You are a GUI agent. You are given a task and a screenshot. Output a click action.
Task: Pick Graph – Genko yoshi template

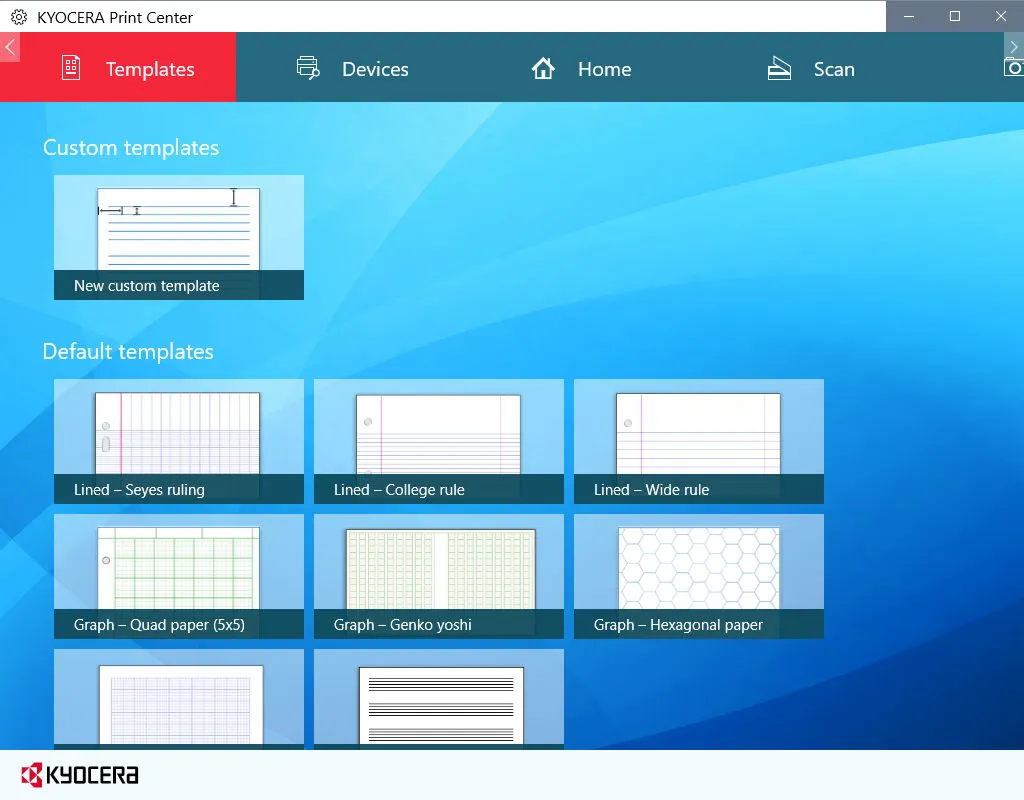point(439,576)
